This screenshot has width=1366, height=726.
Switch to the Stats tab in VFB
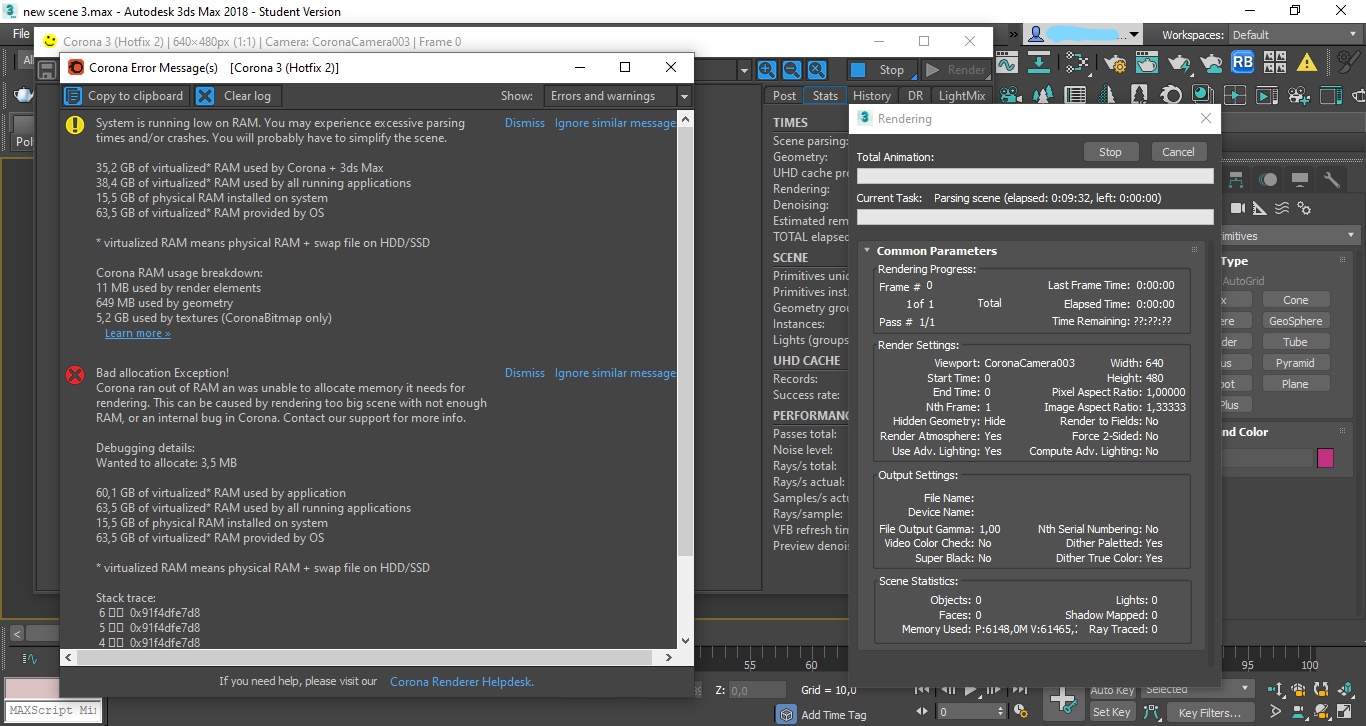point(825,96)
